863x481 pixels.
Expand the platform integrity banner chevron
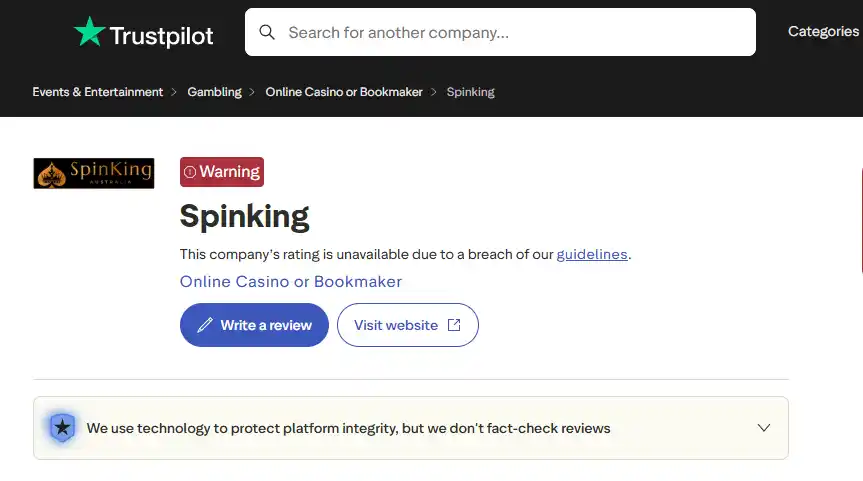click(x=763, y=428)
